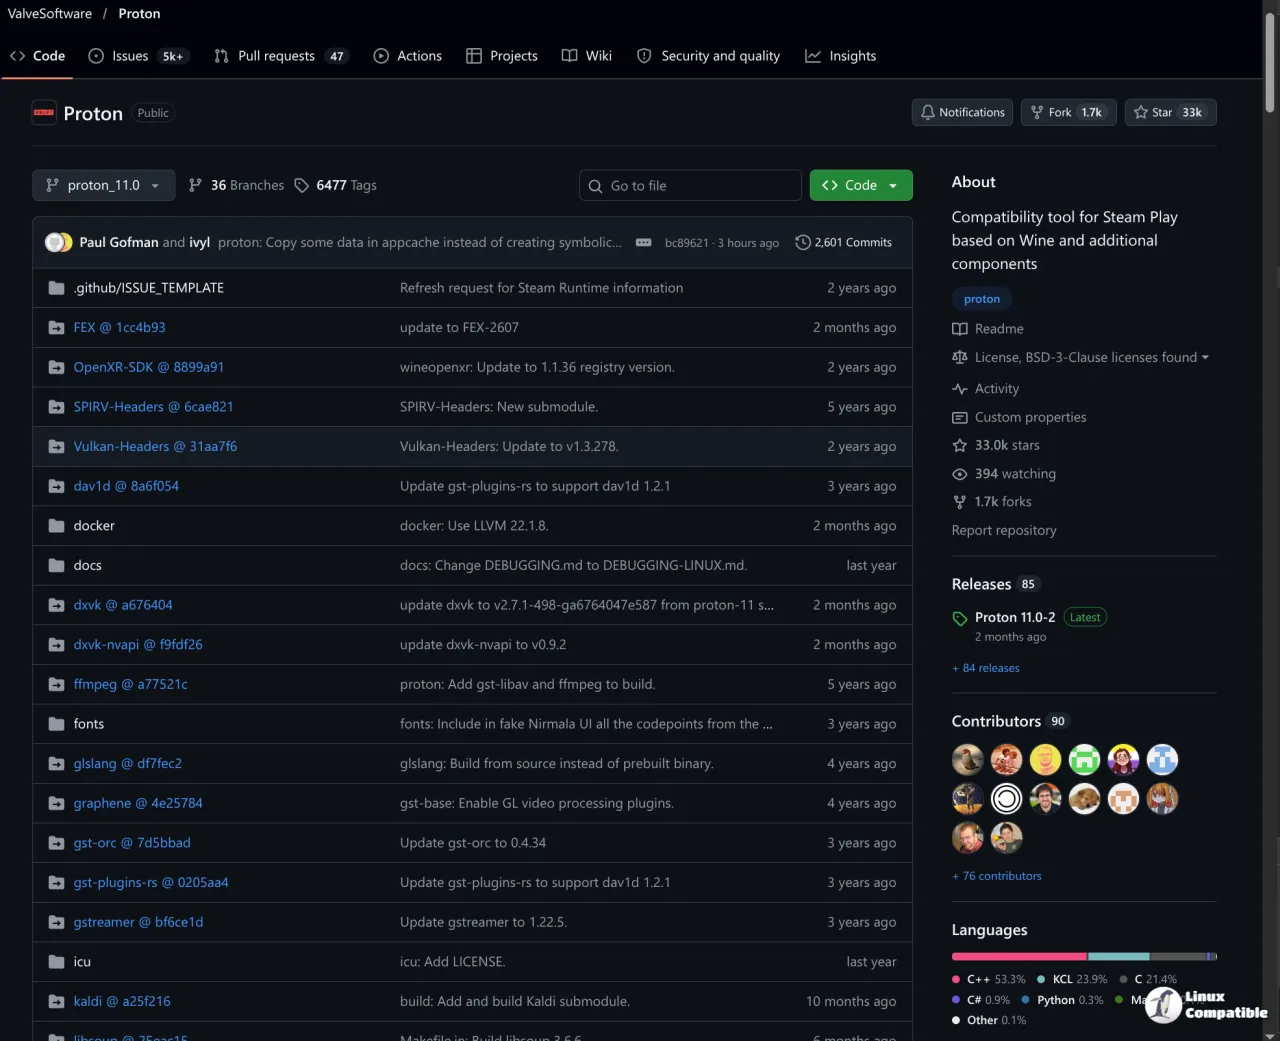Open the + 84 releases link
This screenshot has height=1041, width=1280.
pos(986,668)
